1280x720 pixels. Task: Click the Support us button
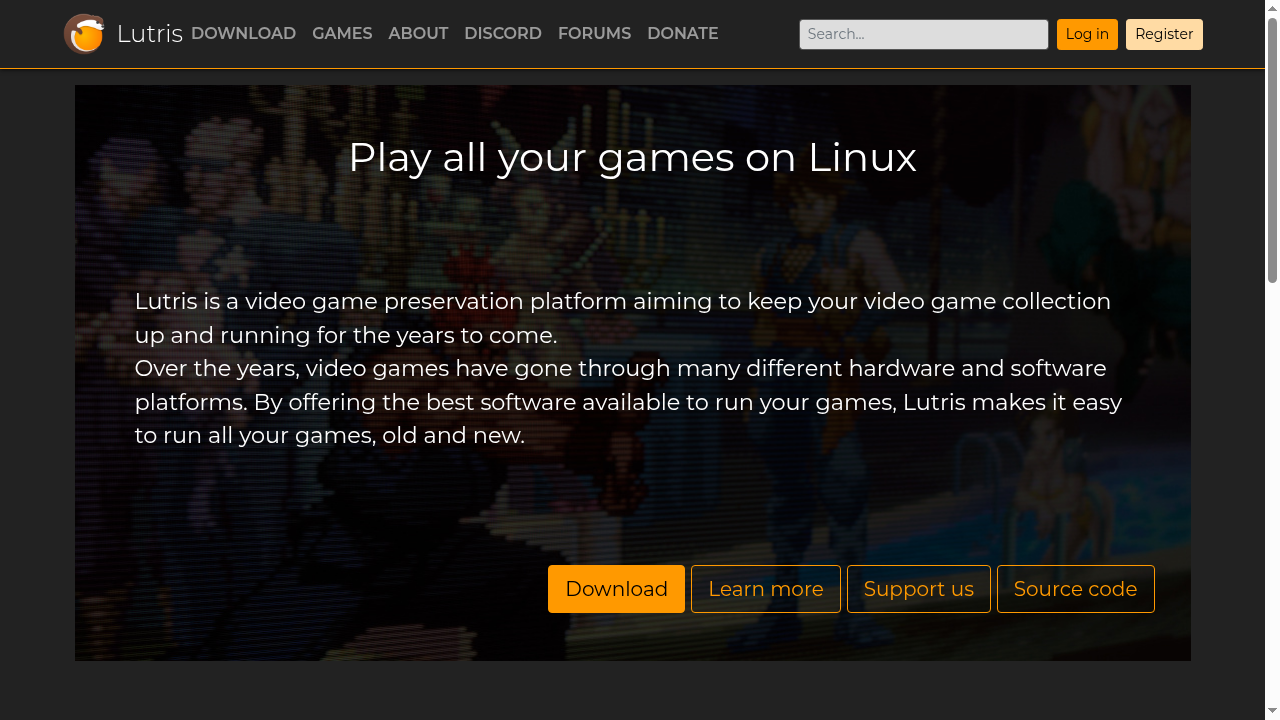[918, 588]
